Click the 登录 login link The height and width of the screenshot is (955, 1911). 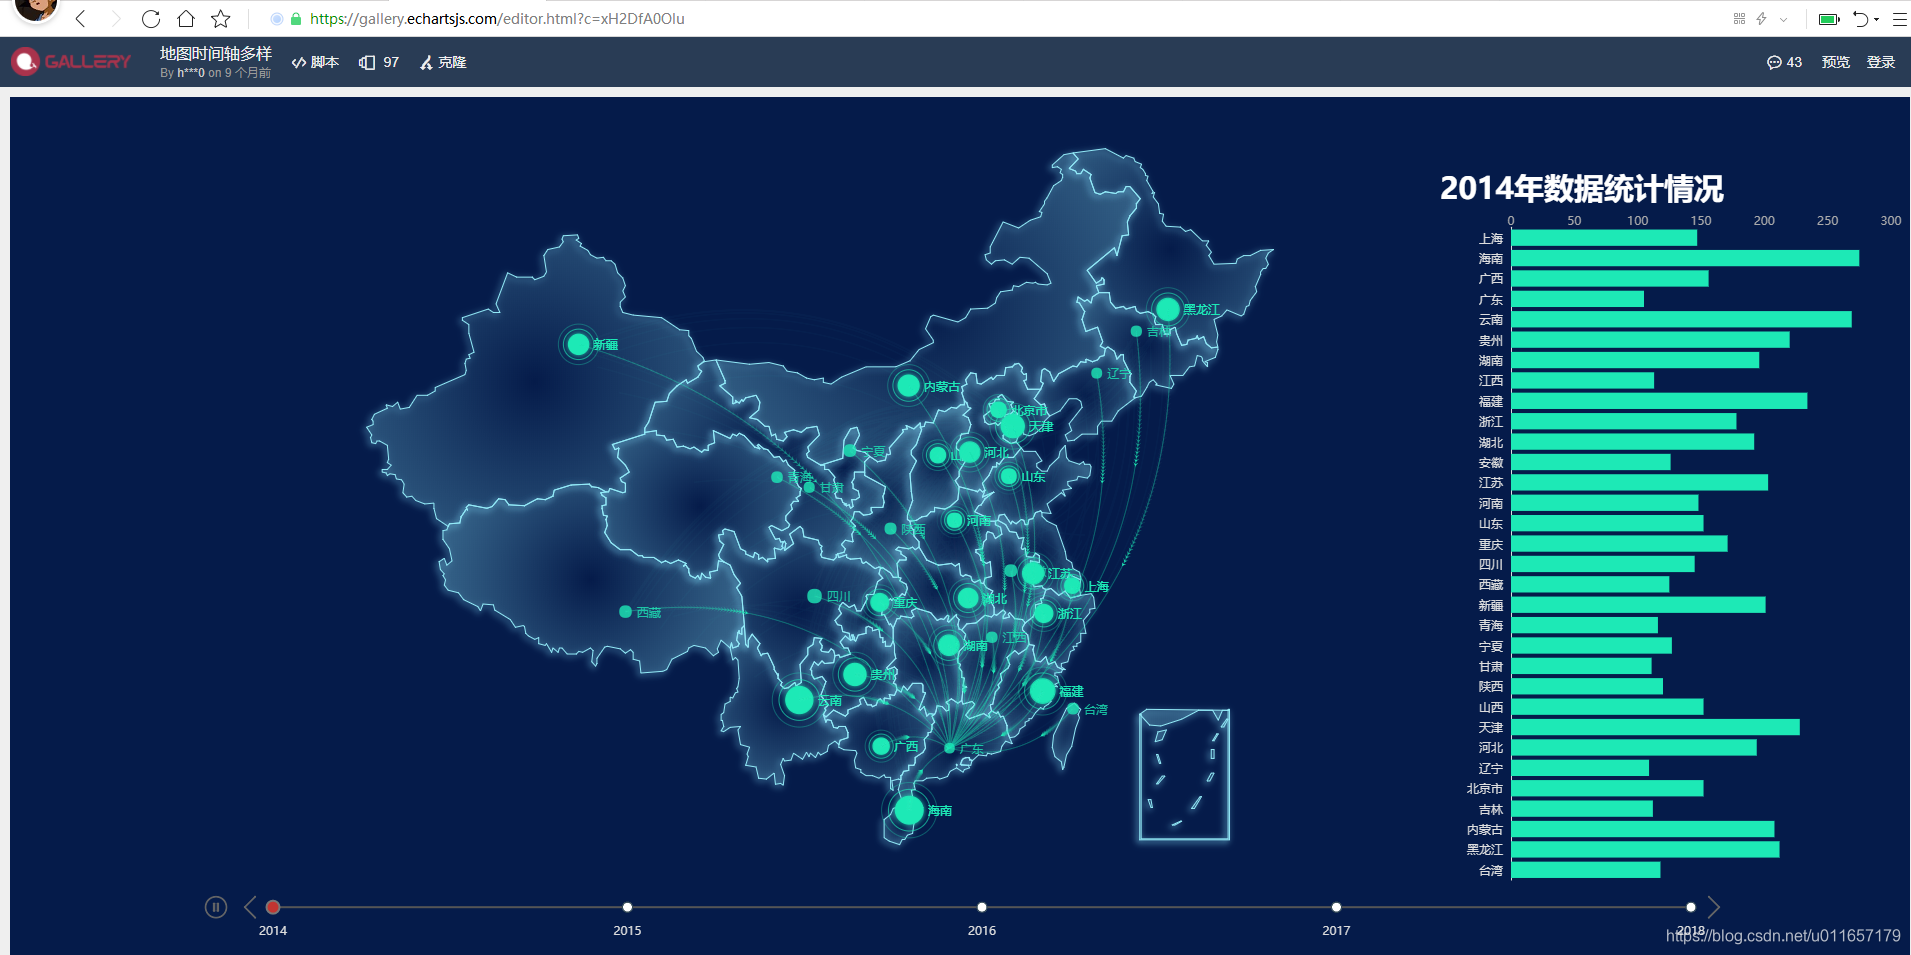tap(1881, 62)
